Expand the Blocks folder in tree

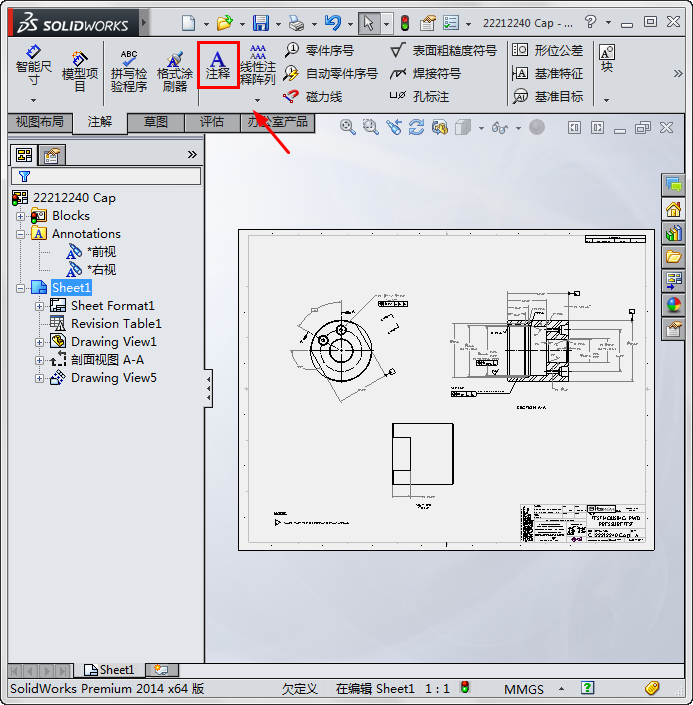pos(21,216)
